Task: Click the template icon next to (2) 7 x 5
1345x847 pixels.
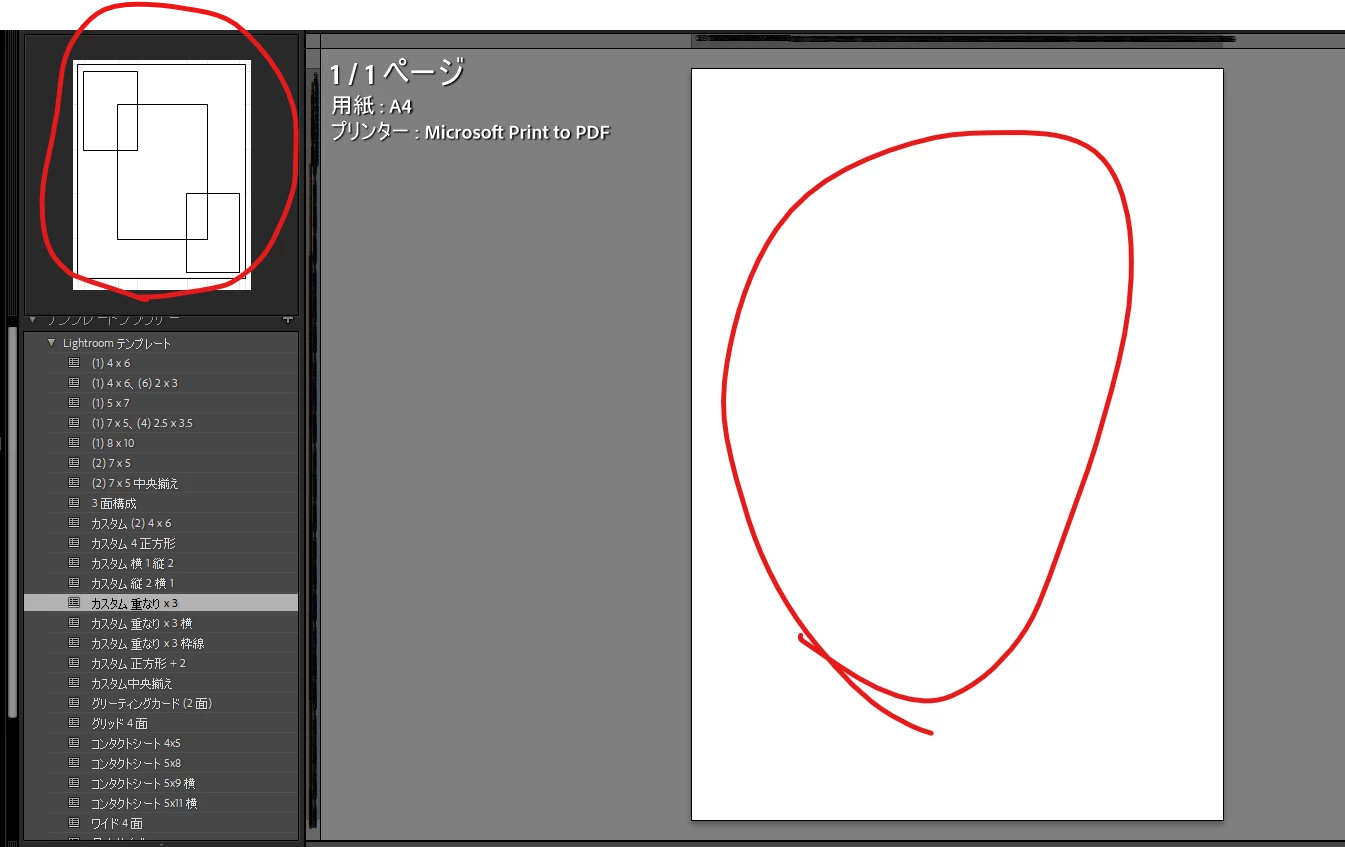Action: coord(74,463)
